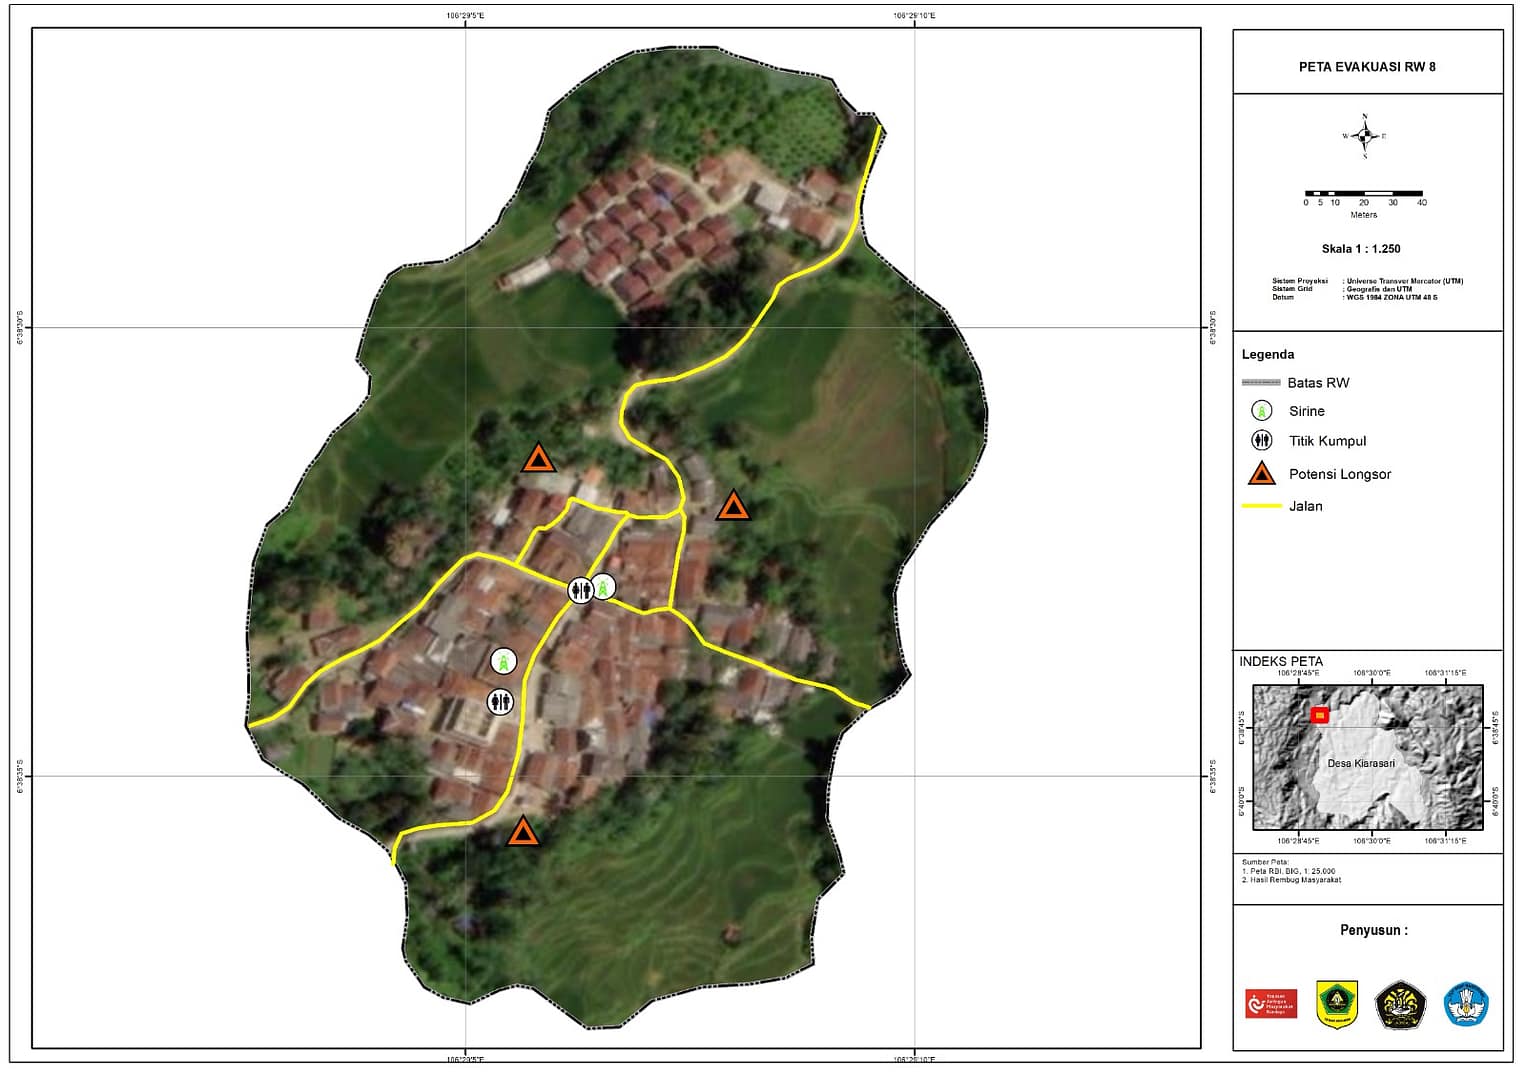Select the Titik Kumpul legend symbol
Screen dimensions: 1526x1080
tap(1262, 440)
